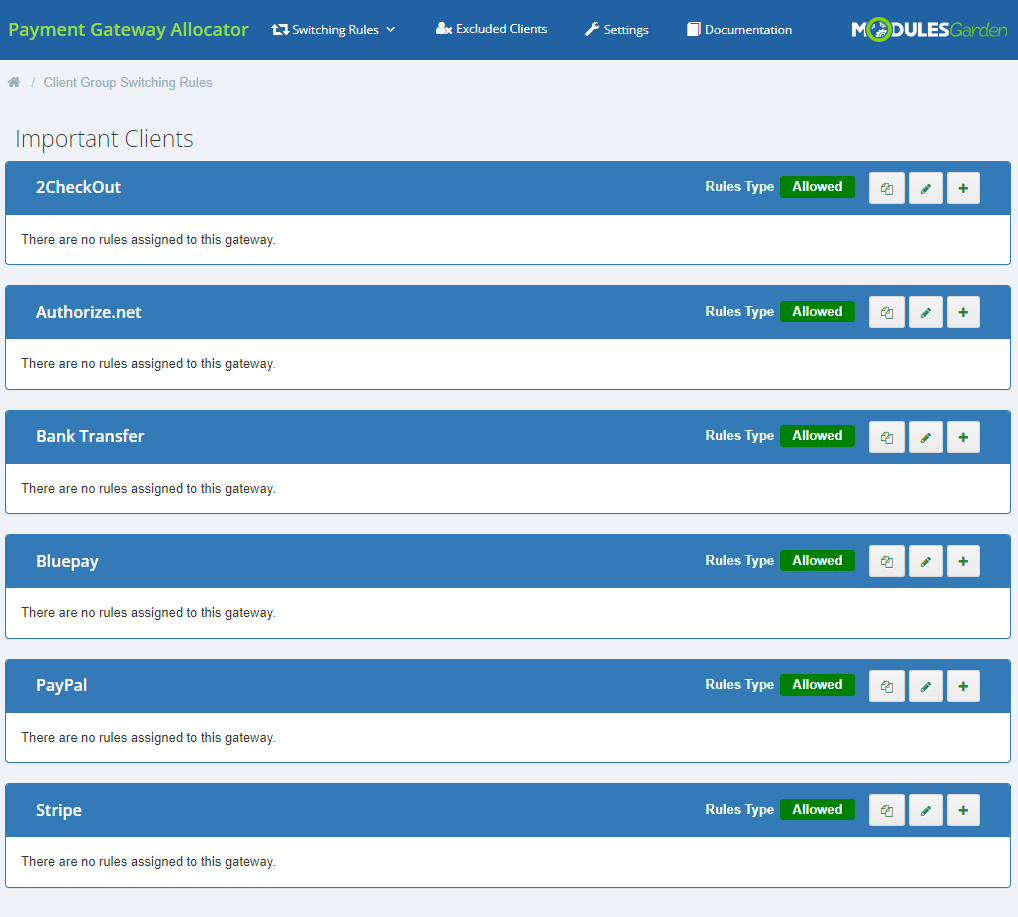The height and width of the screenshot is (917, 1018).
Task: Edit the Bluepay gateway rules type
Action: [x=925, y=561]
